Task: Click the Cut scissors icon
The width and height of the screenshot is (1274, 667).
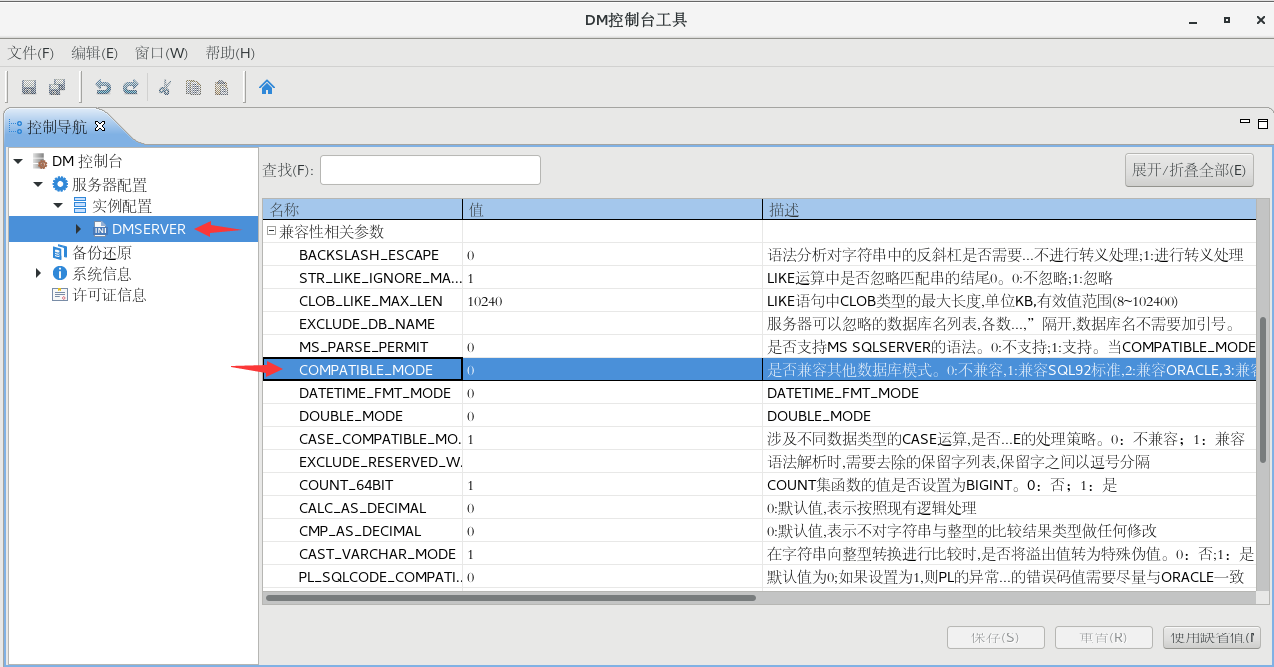Action: click(x=165, y=87)
